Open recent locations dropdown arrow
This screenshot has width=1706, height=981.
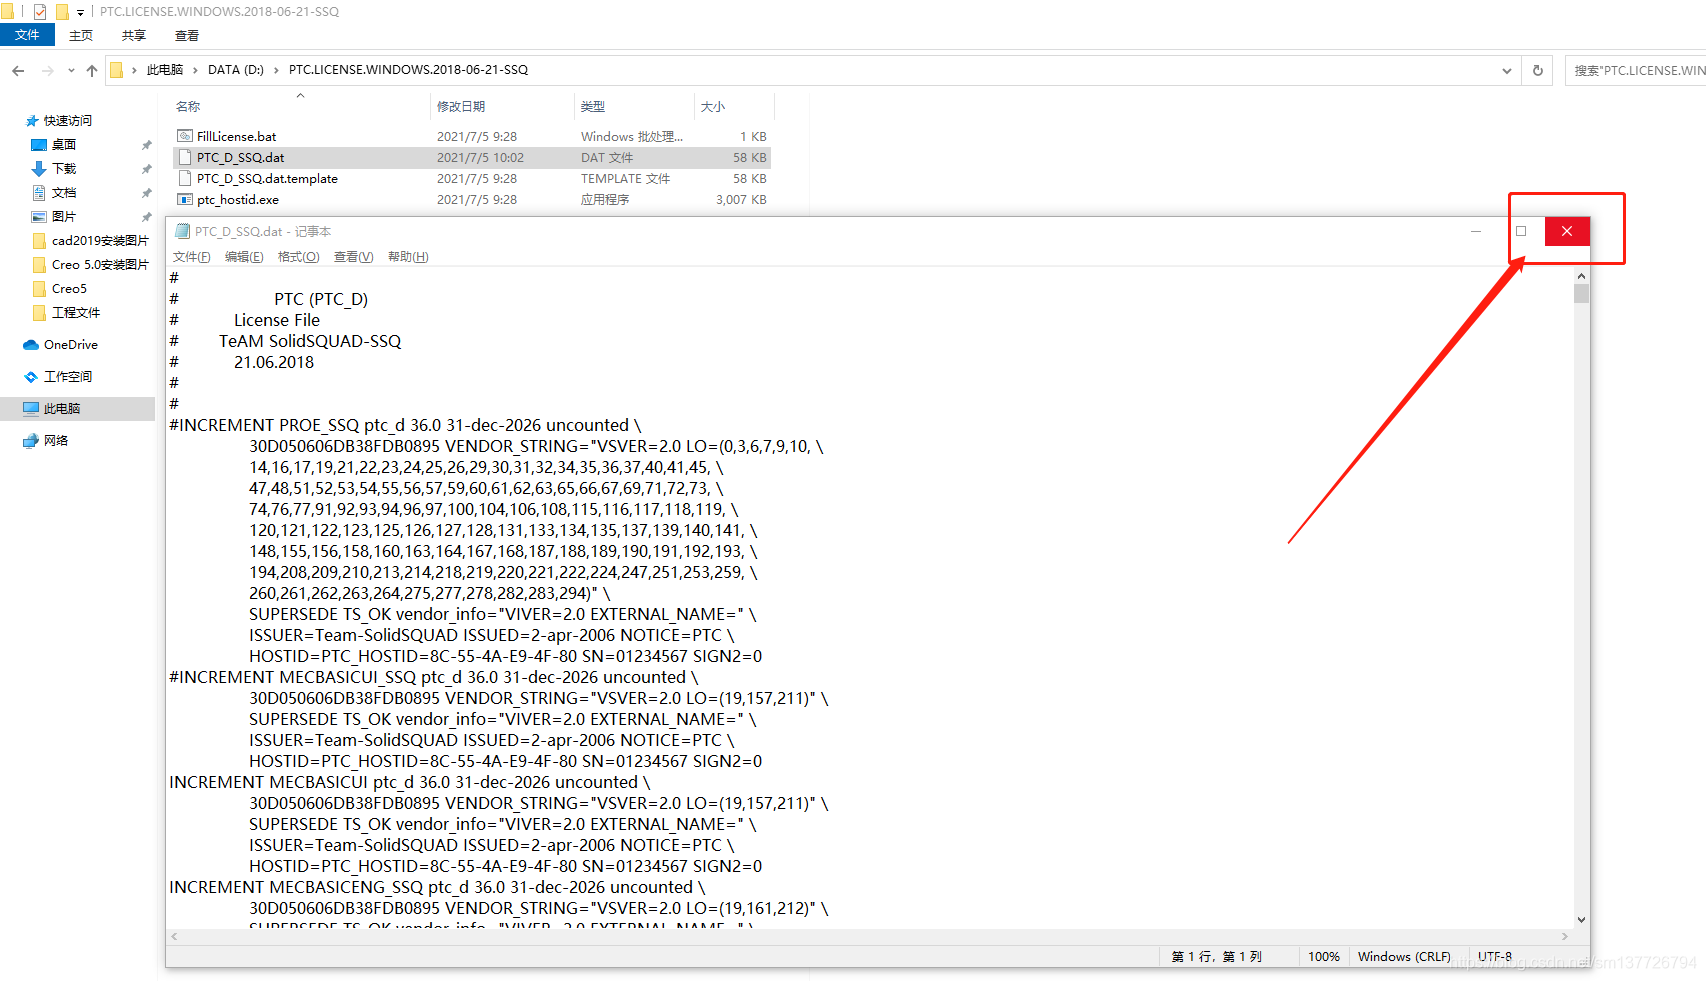pos(71,70)
